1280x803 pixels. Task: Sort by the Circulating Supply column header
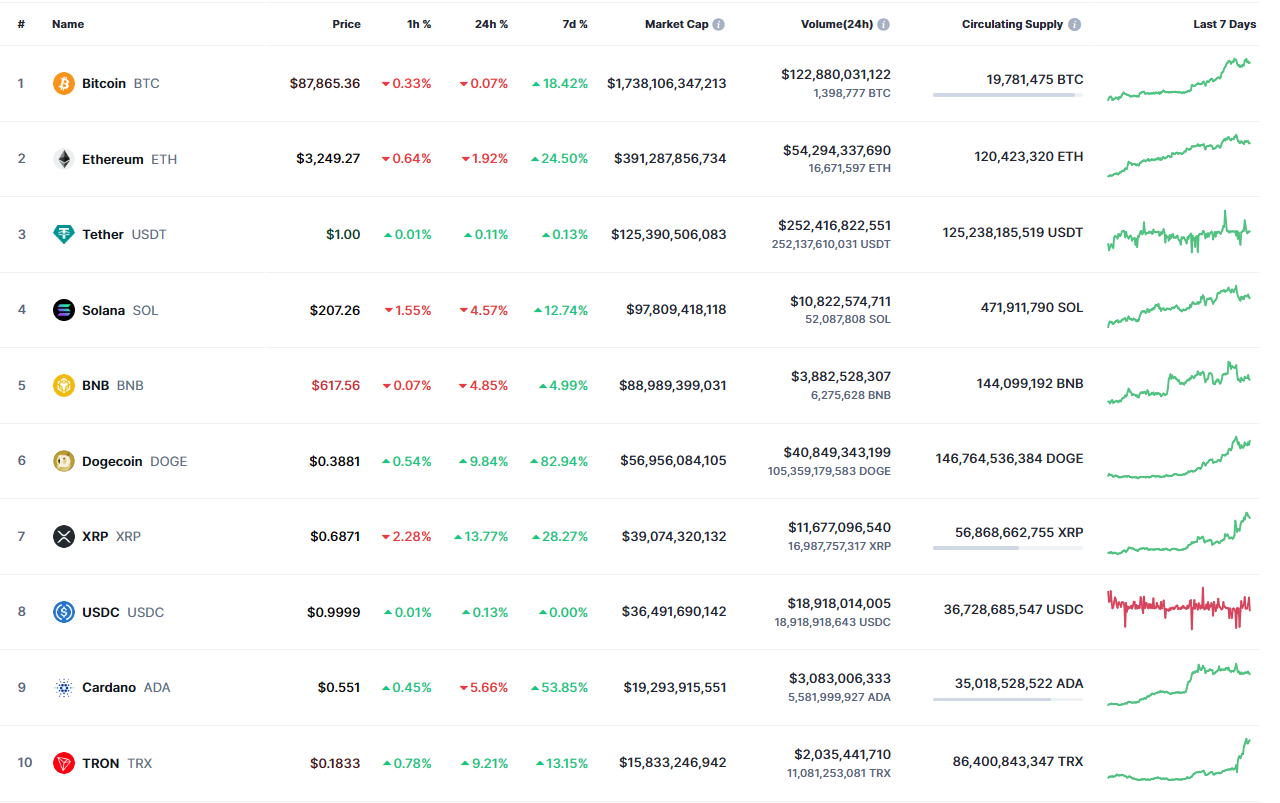1013,24
